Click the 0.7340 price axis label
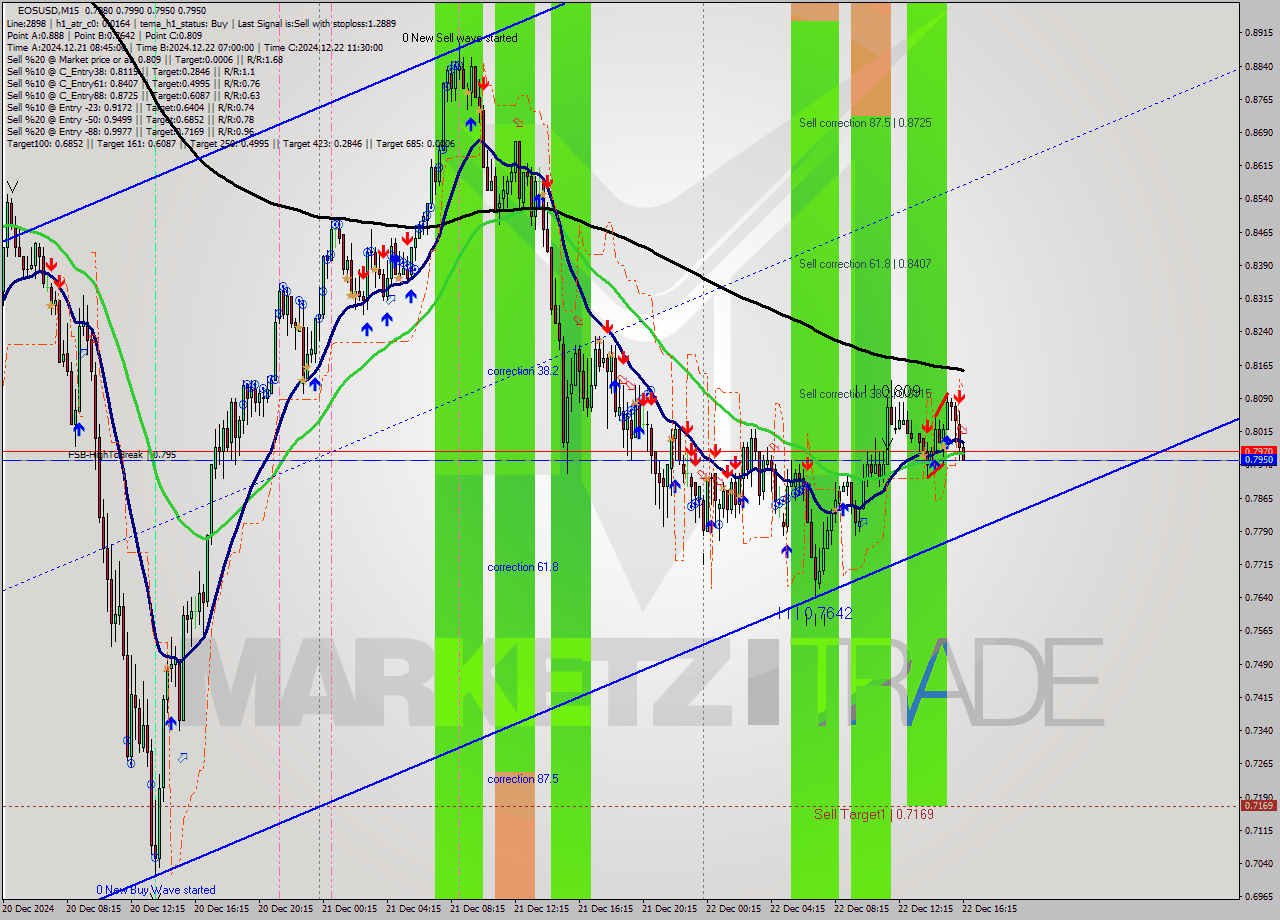1280x920 pixels. coord(1258,731)
